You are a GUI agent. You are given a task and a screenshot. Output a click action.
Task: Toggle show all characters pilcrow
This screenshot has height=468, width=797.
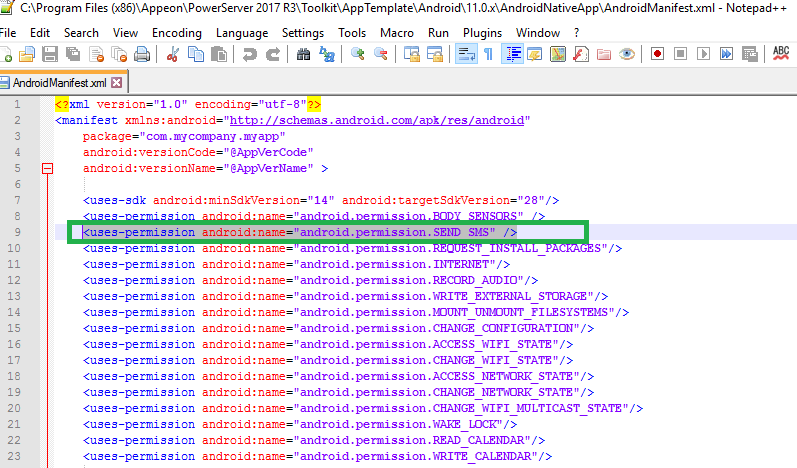tap(488, 54)
